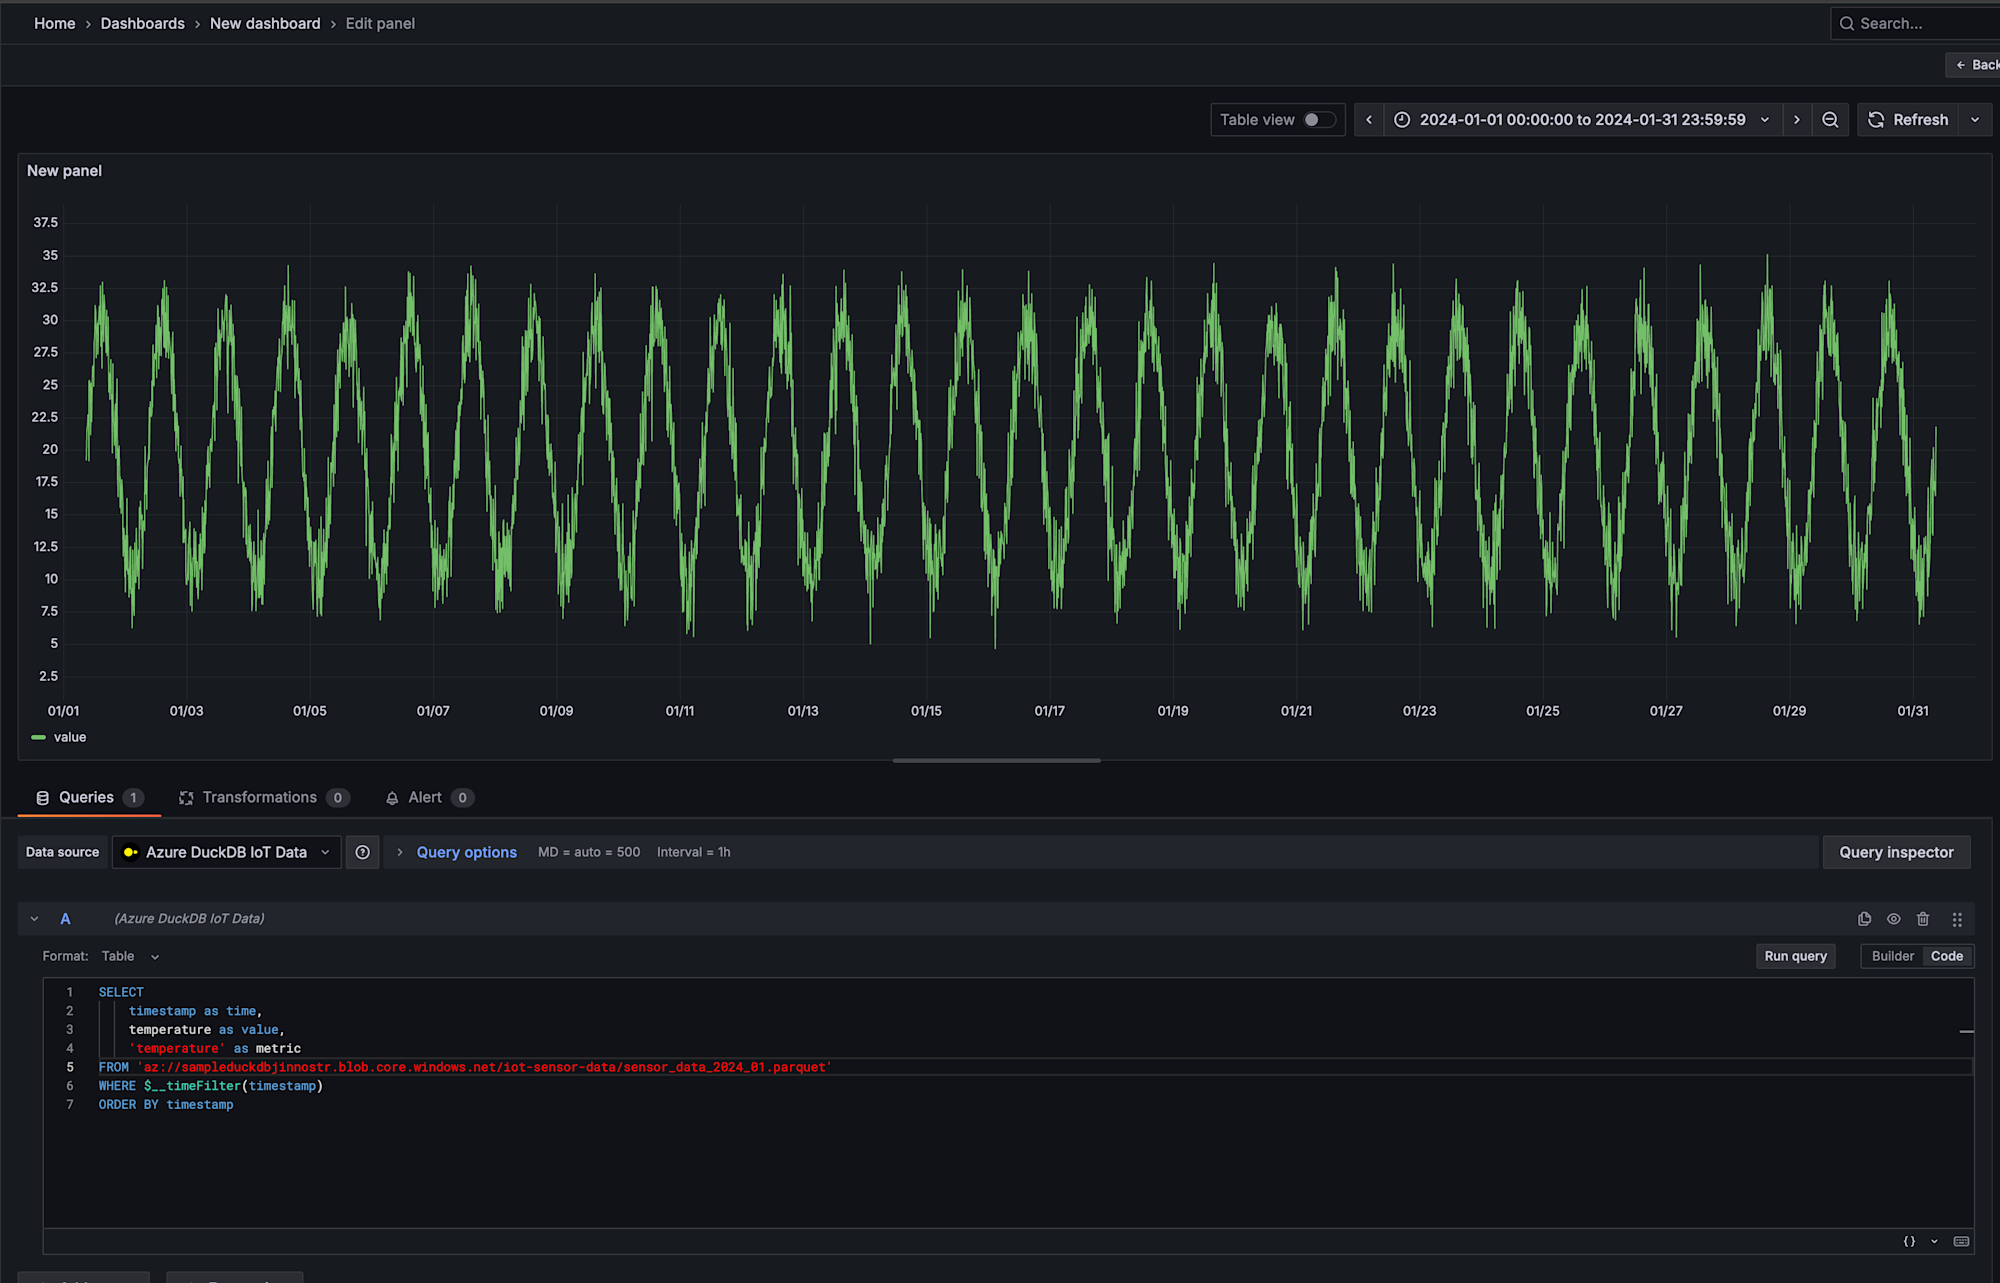Click the editor minimap marker

click(x=1966, y=1031)
